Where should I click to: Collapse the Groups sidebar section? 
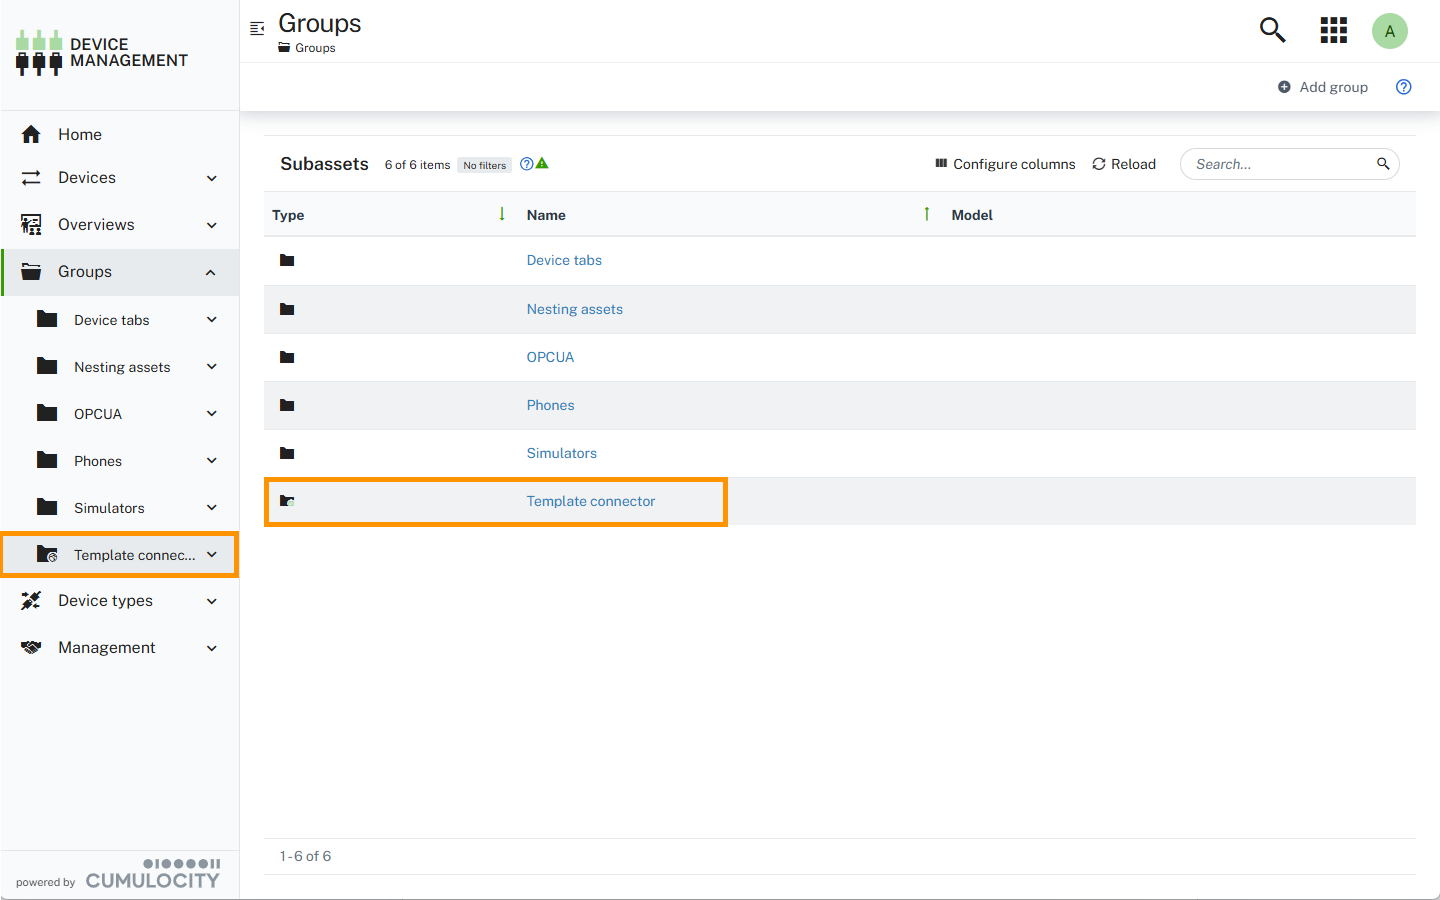click(x=210, y=271)
